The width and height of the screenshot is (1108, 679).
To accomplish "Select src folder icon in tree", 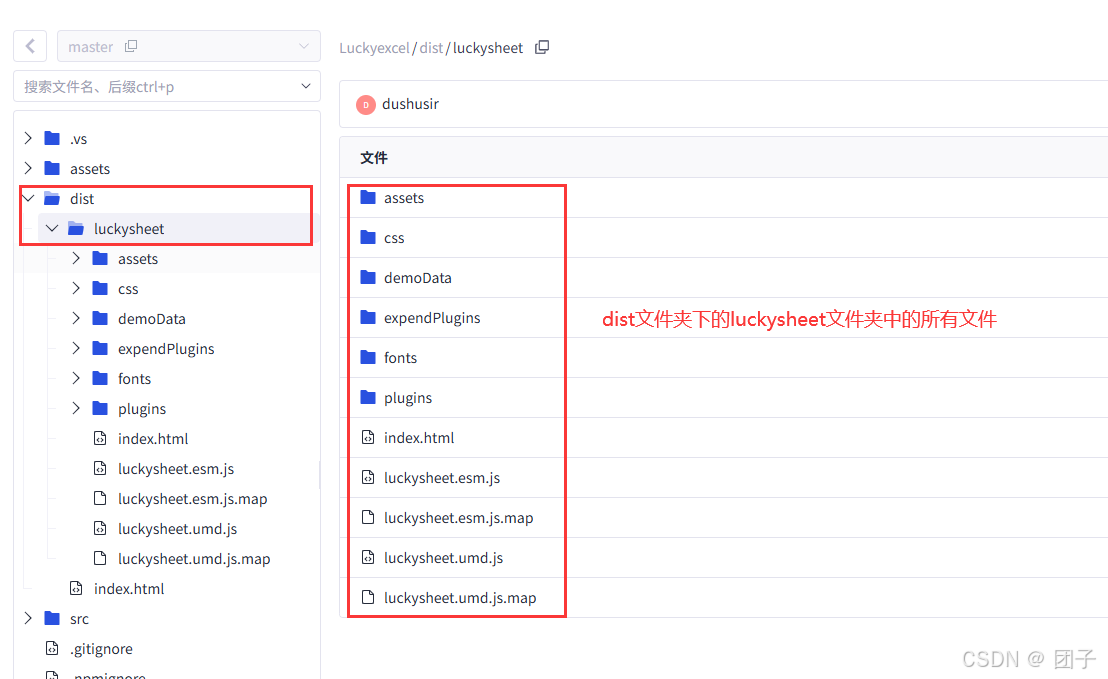I will (52, 618).
